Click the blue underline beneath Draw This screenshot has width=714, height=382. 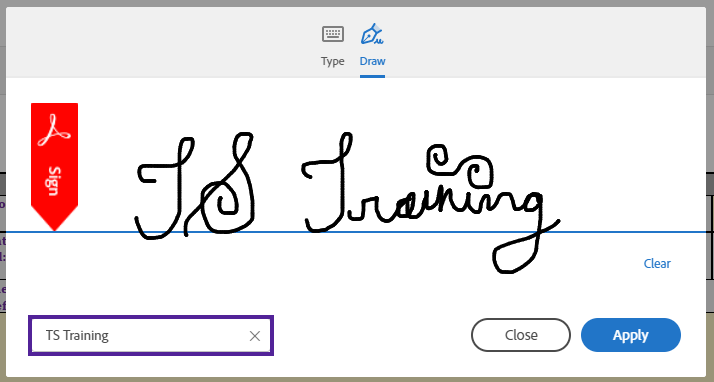(372, 76)
